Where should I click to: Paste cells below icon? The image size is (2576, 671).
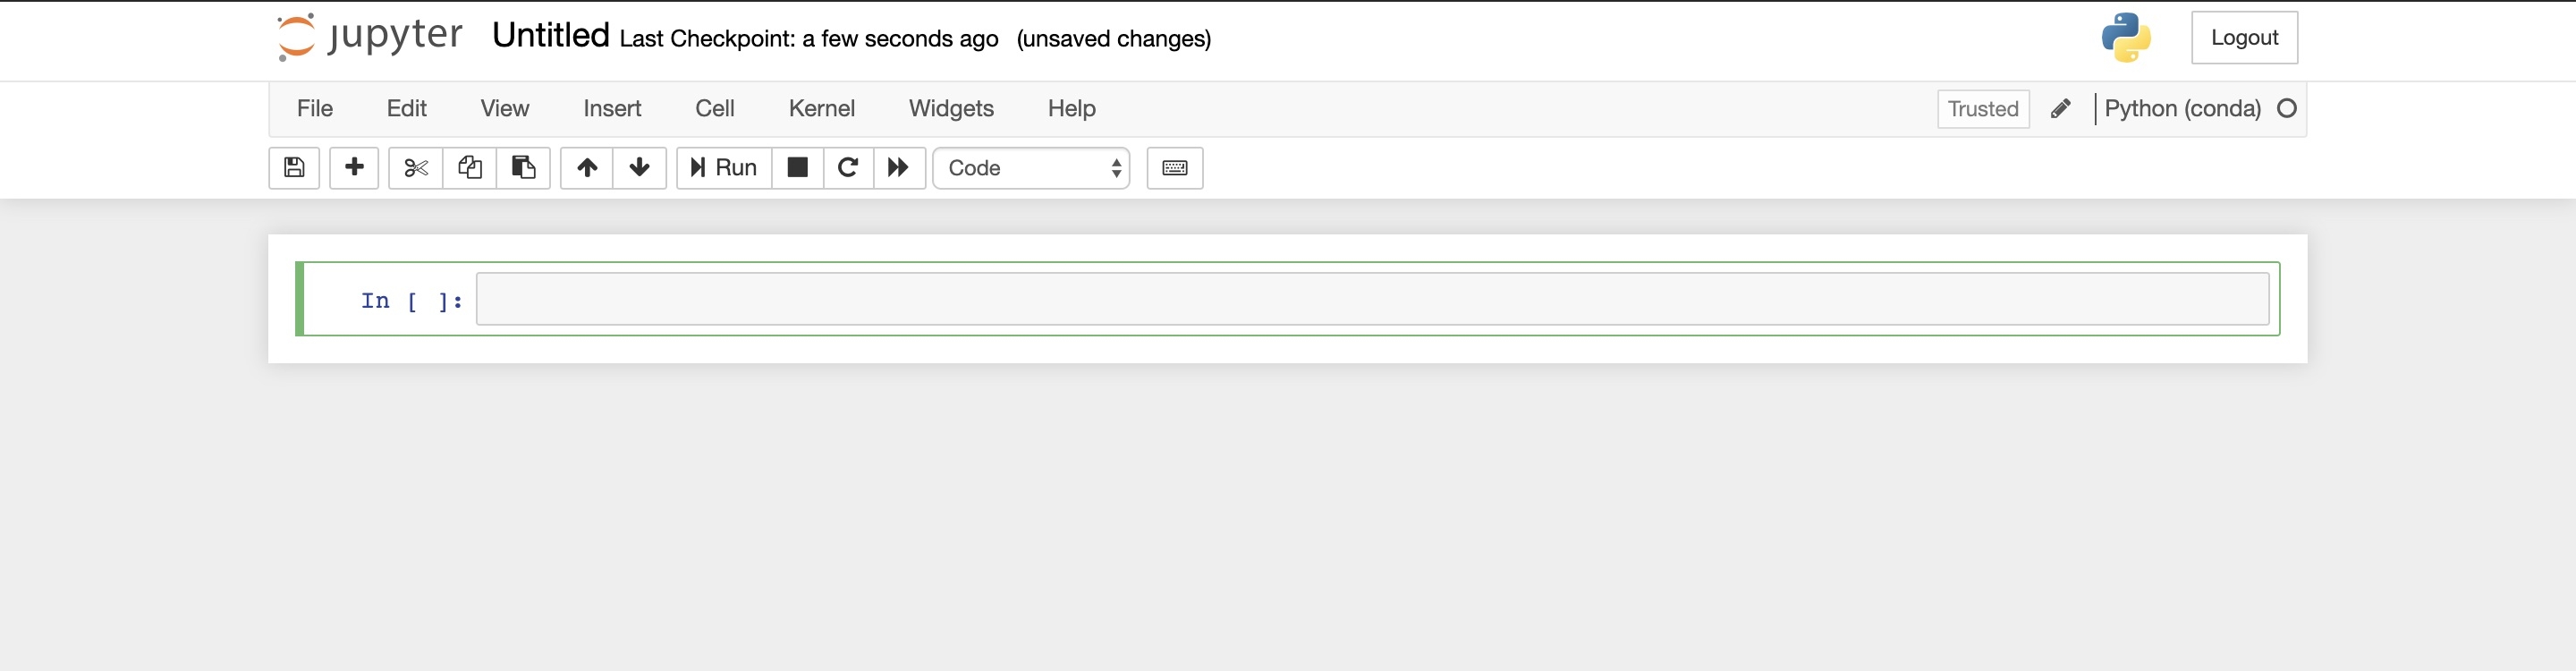pos(524,168)
